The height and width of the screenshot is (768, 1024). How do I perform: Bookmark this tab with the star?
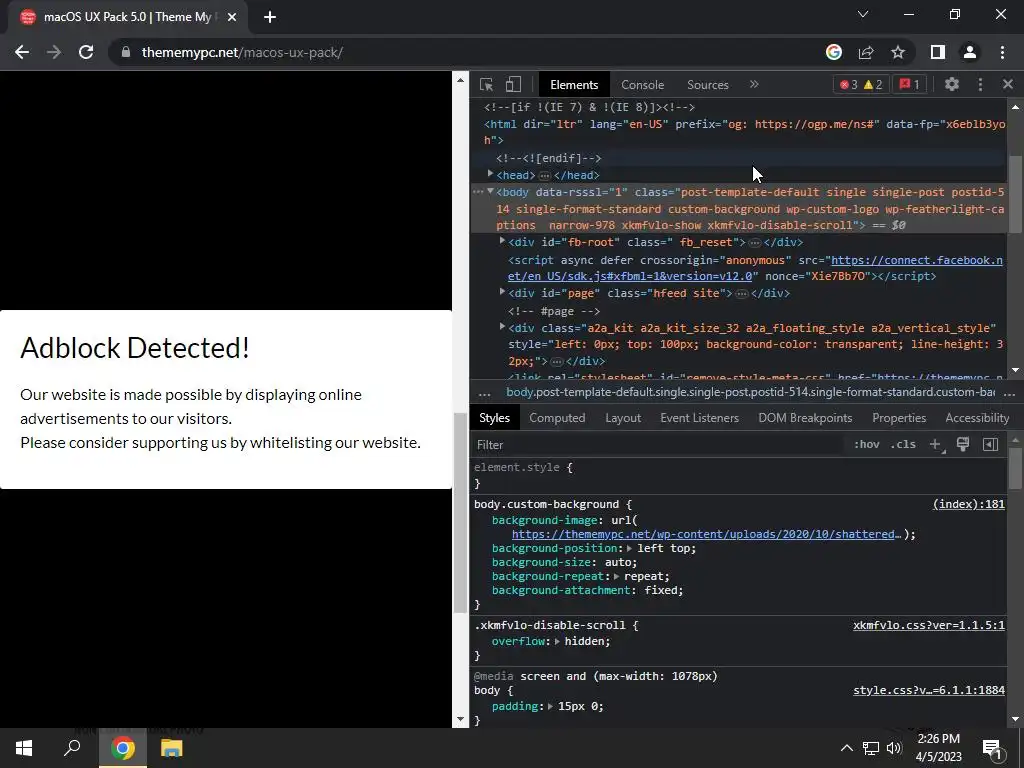[898, 52]
